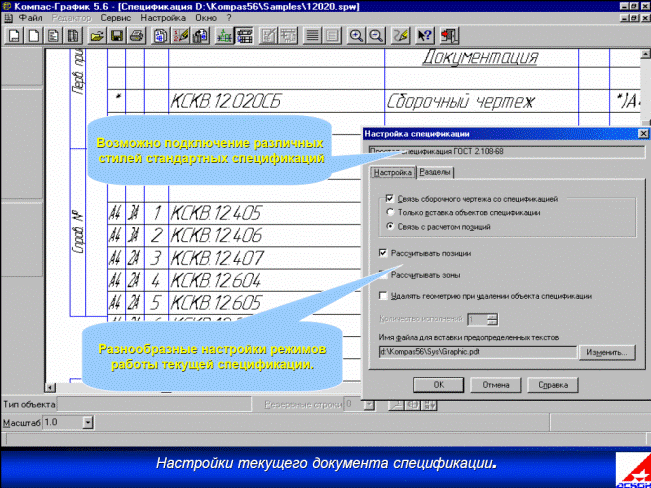
Task: Select Только вставка объектов спецификации option
Action: coord(389,213)
